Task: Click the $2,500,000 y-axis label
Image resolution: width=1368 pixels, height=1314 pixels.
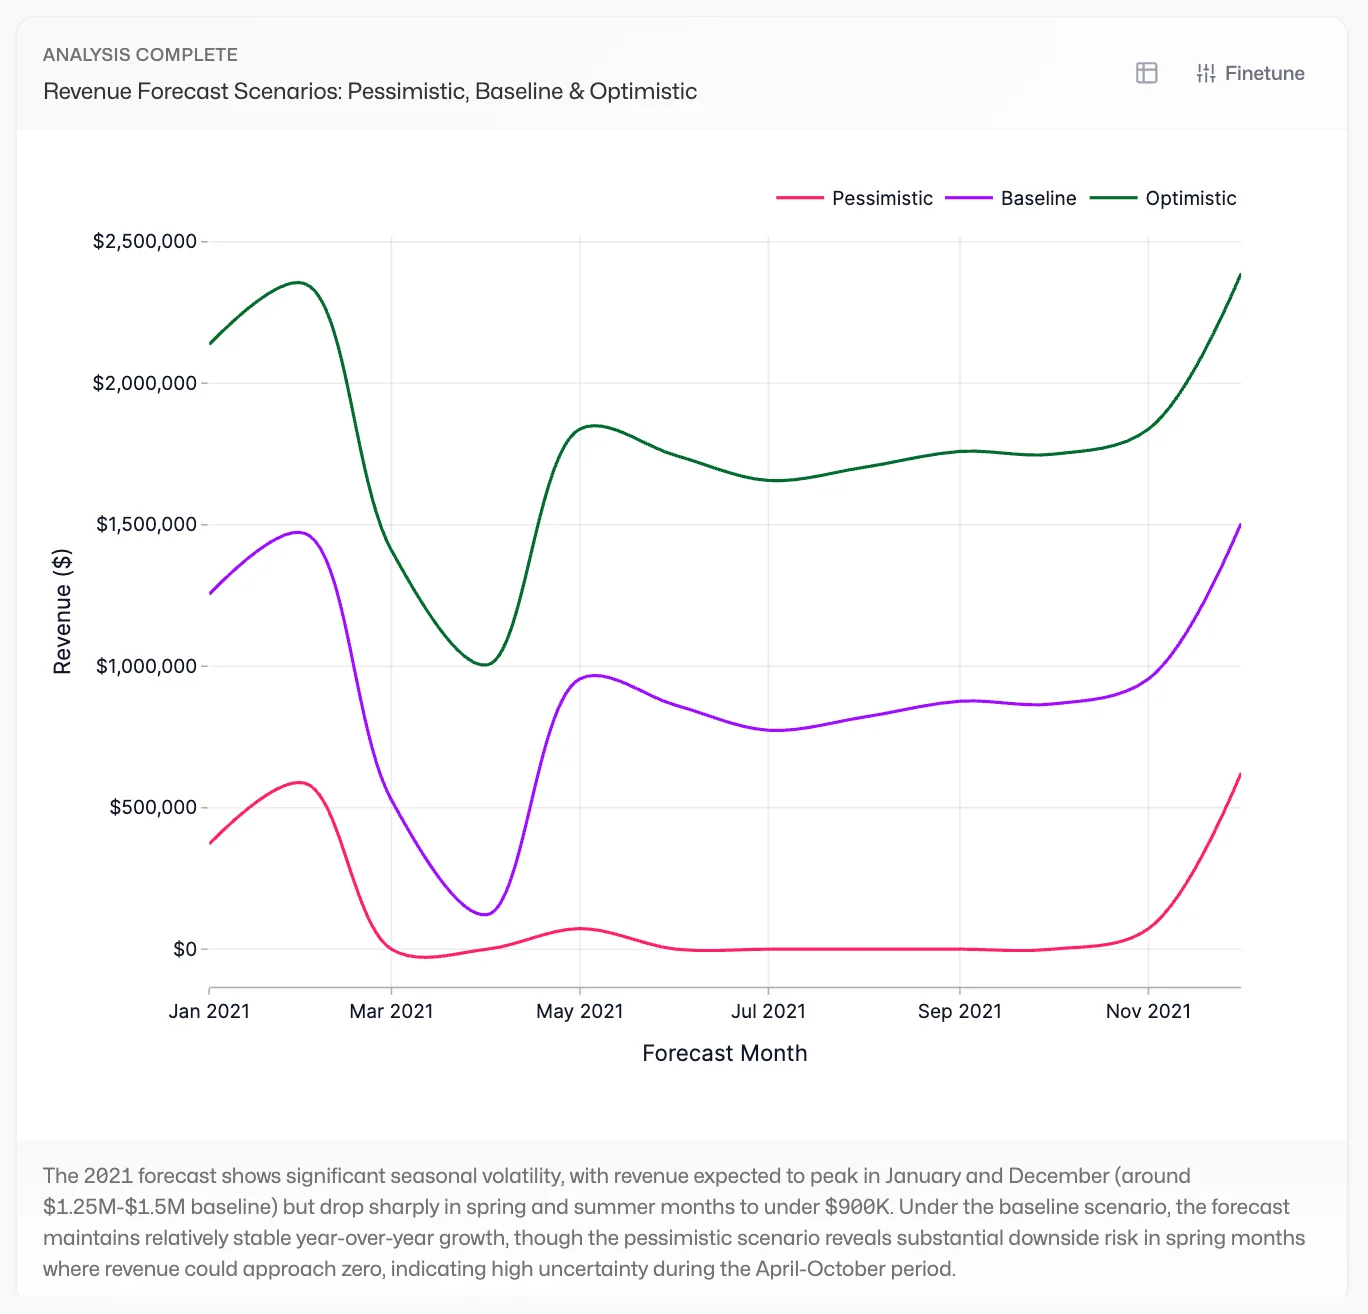Action: [x=144, y=241]
